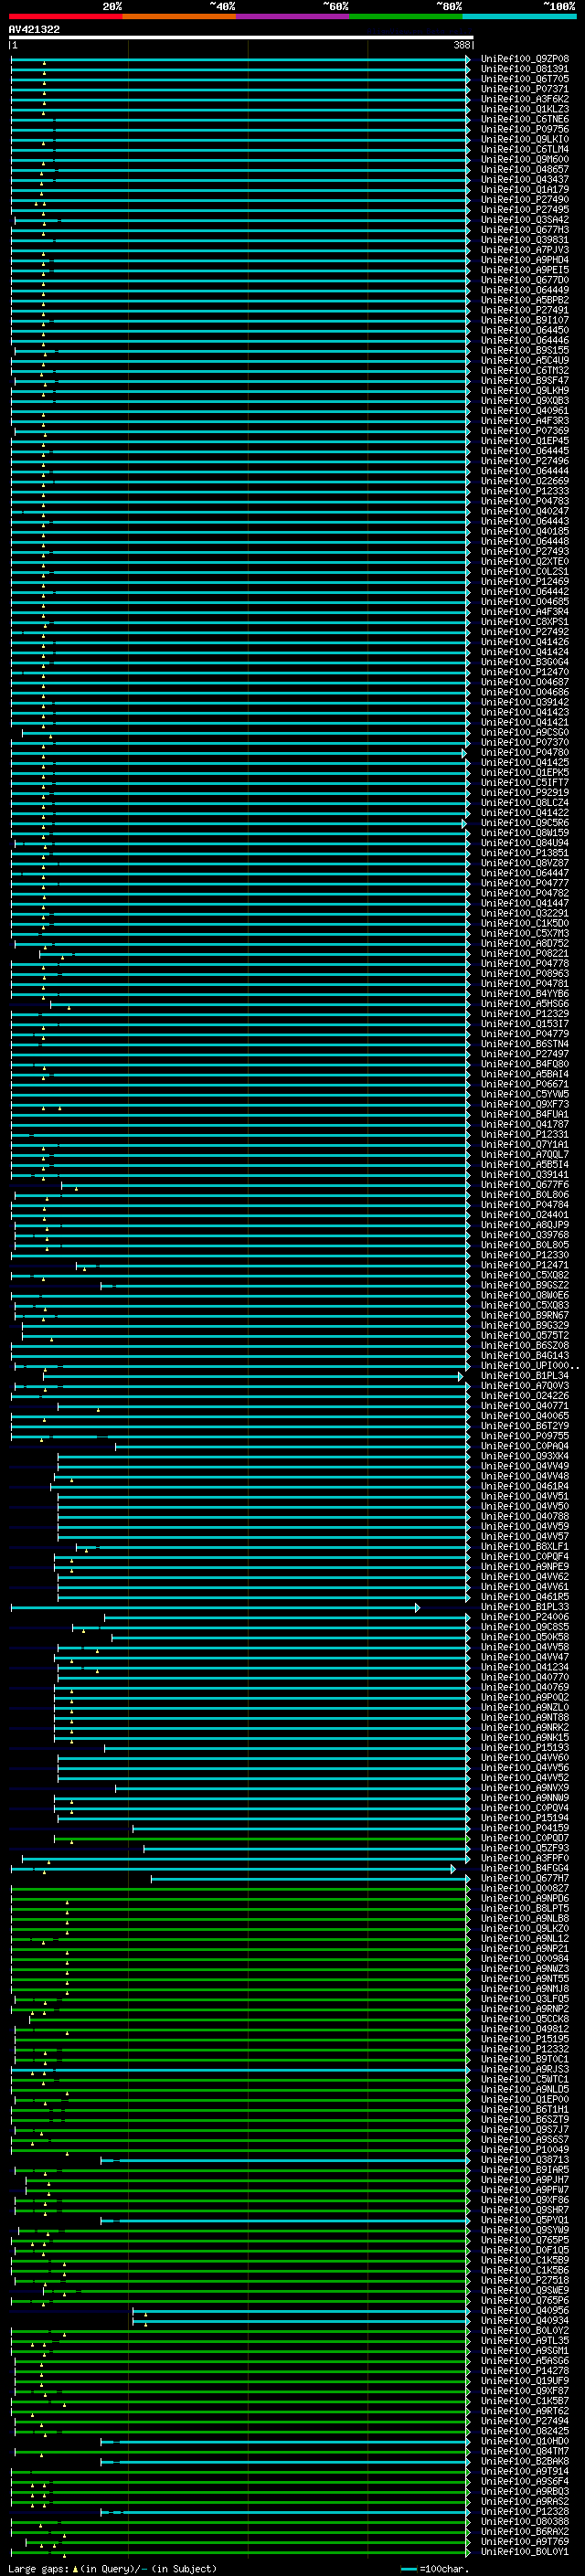The width and height of the screenshot is (585, 2576).
Task: Select the UniRef100_A5BPB2 label
Action: (x=524, y=300)
